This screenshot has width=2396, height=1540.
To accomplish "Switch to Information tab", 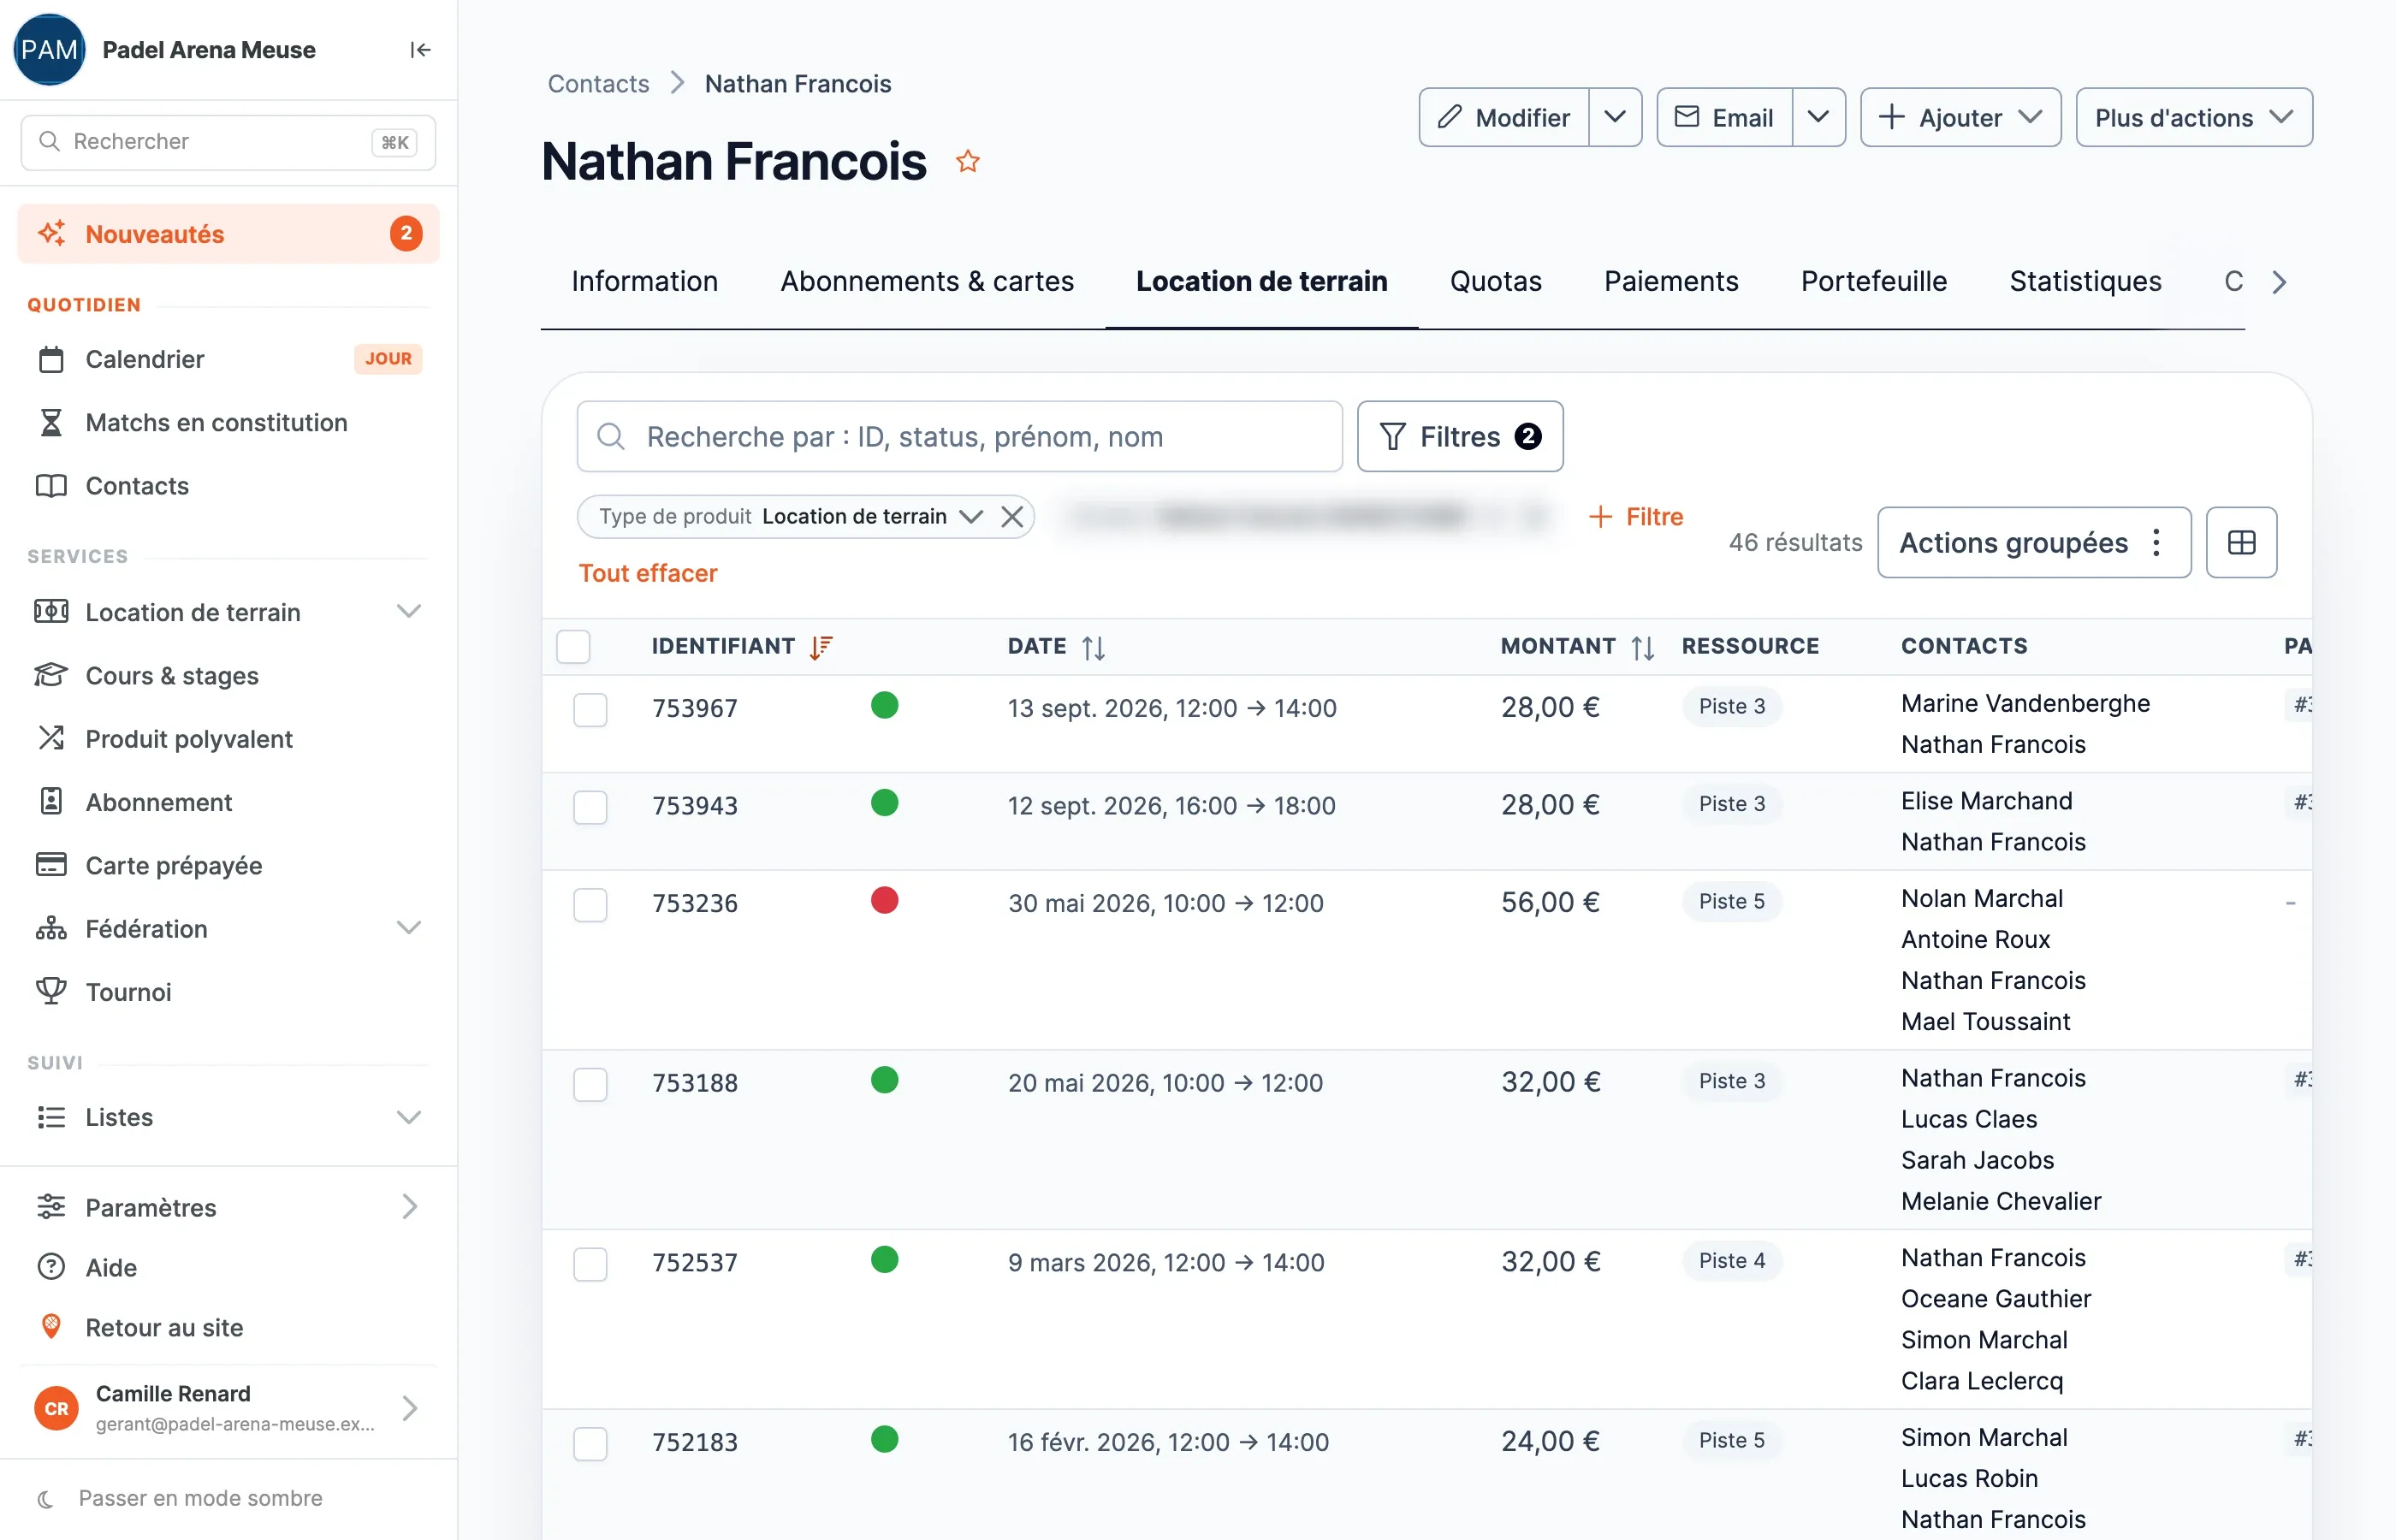I will pos(644,281).
